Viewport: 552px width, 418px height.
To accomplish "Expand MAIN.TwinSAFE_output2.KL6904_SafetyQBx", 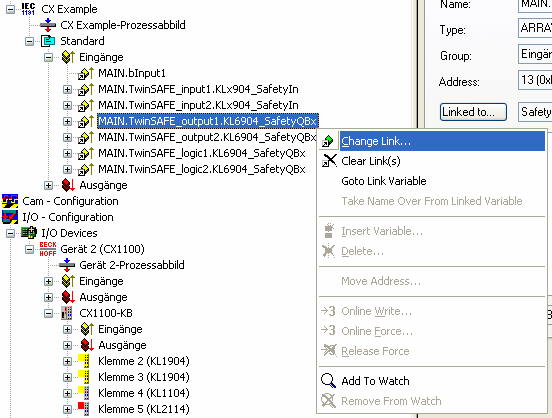I will point(67,137).
